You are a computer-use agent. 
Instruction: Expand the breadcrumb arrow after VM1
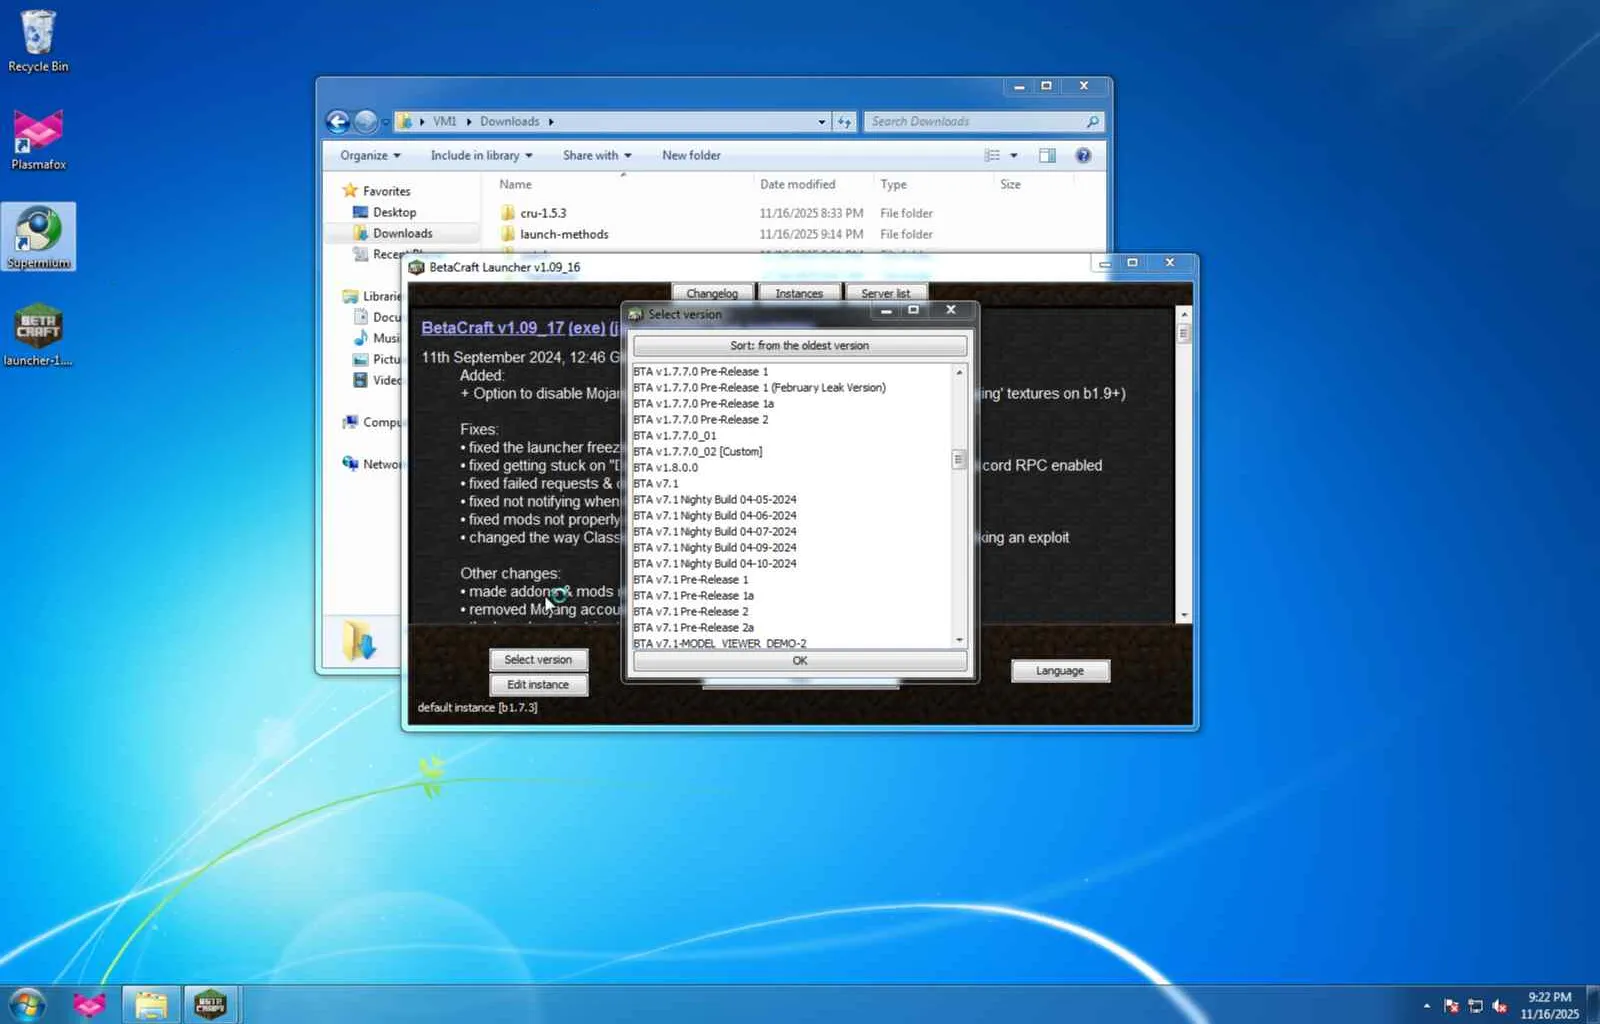pyautogui.click(x=468, y=122)
